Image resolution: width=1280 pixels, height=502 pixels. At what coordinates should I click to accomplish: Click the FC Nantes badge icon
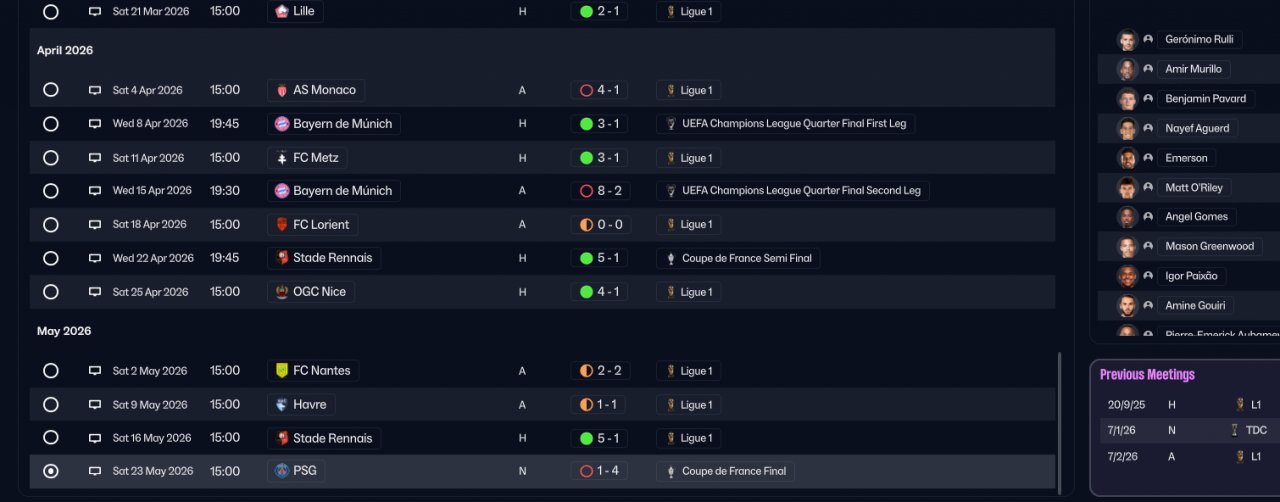pyautogui.click(x=283, y=371)
